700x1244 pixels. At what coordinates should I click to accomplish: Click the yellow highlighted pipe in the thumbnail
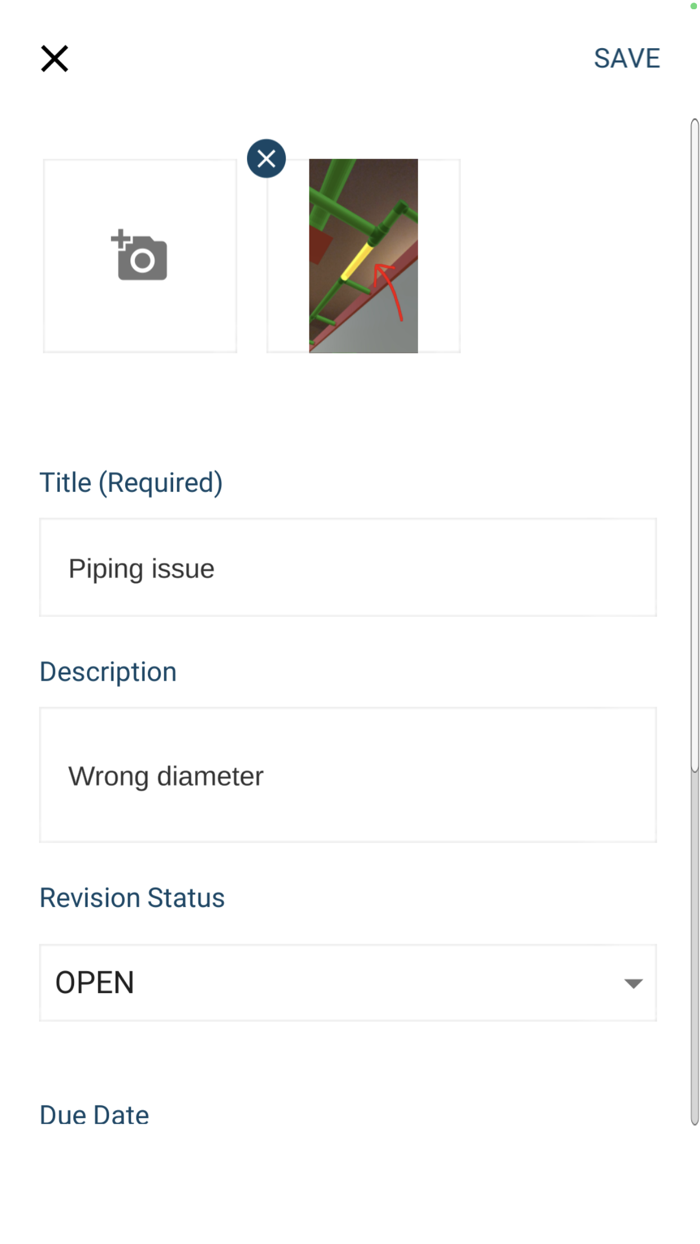(x=357, y=261)
